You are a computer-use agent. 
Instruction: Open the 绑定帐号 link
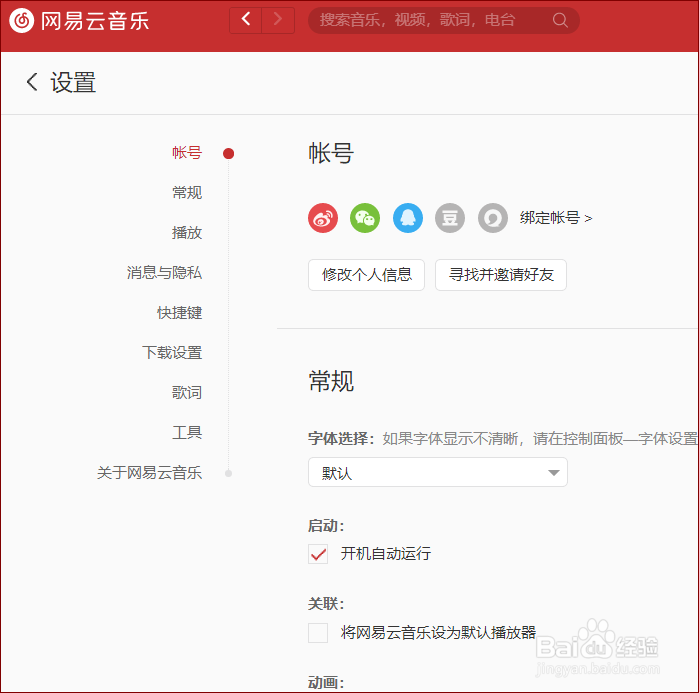point(556,218)
